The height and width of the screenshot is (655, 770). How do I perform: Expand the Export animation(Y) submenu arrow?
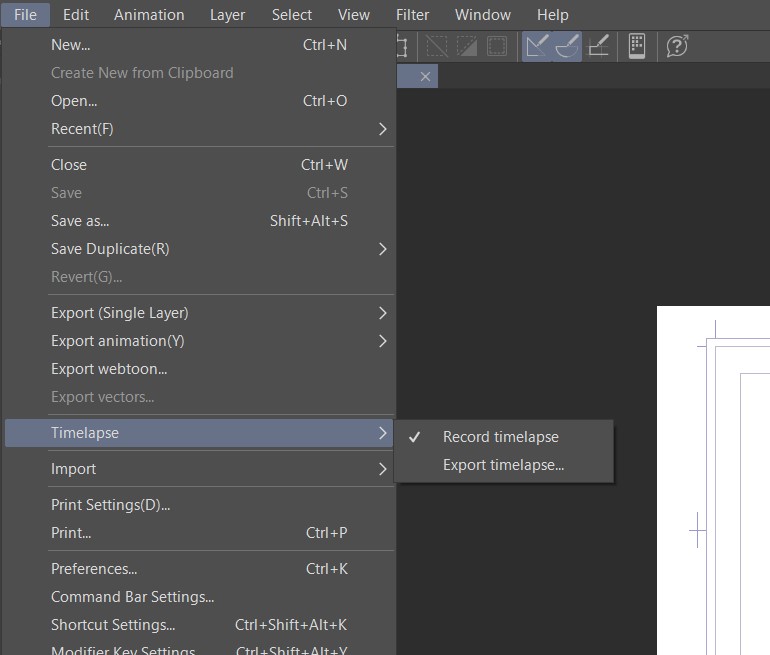pyautogui.click(x=383, y=341)
